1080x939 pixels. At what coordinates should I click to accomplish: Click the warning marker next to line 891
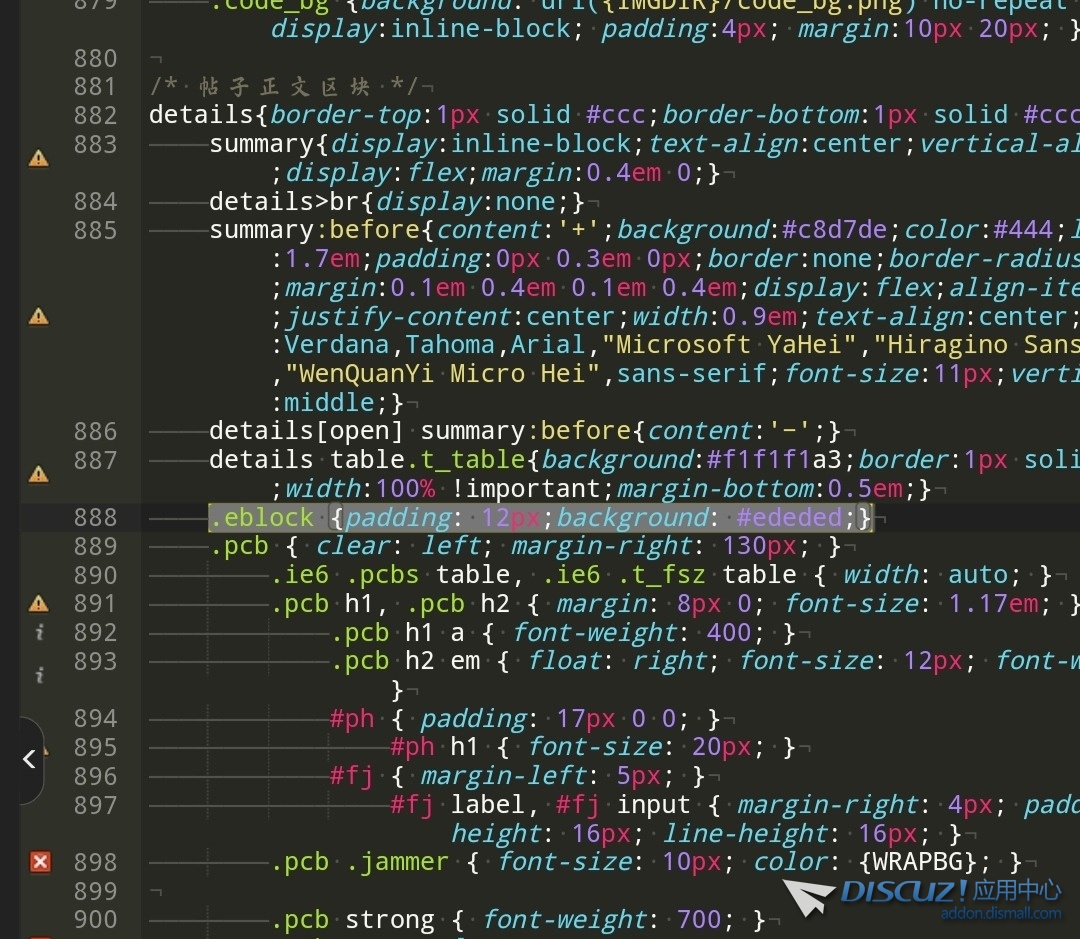click(x=38, y=604)
